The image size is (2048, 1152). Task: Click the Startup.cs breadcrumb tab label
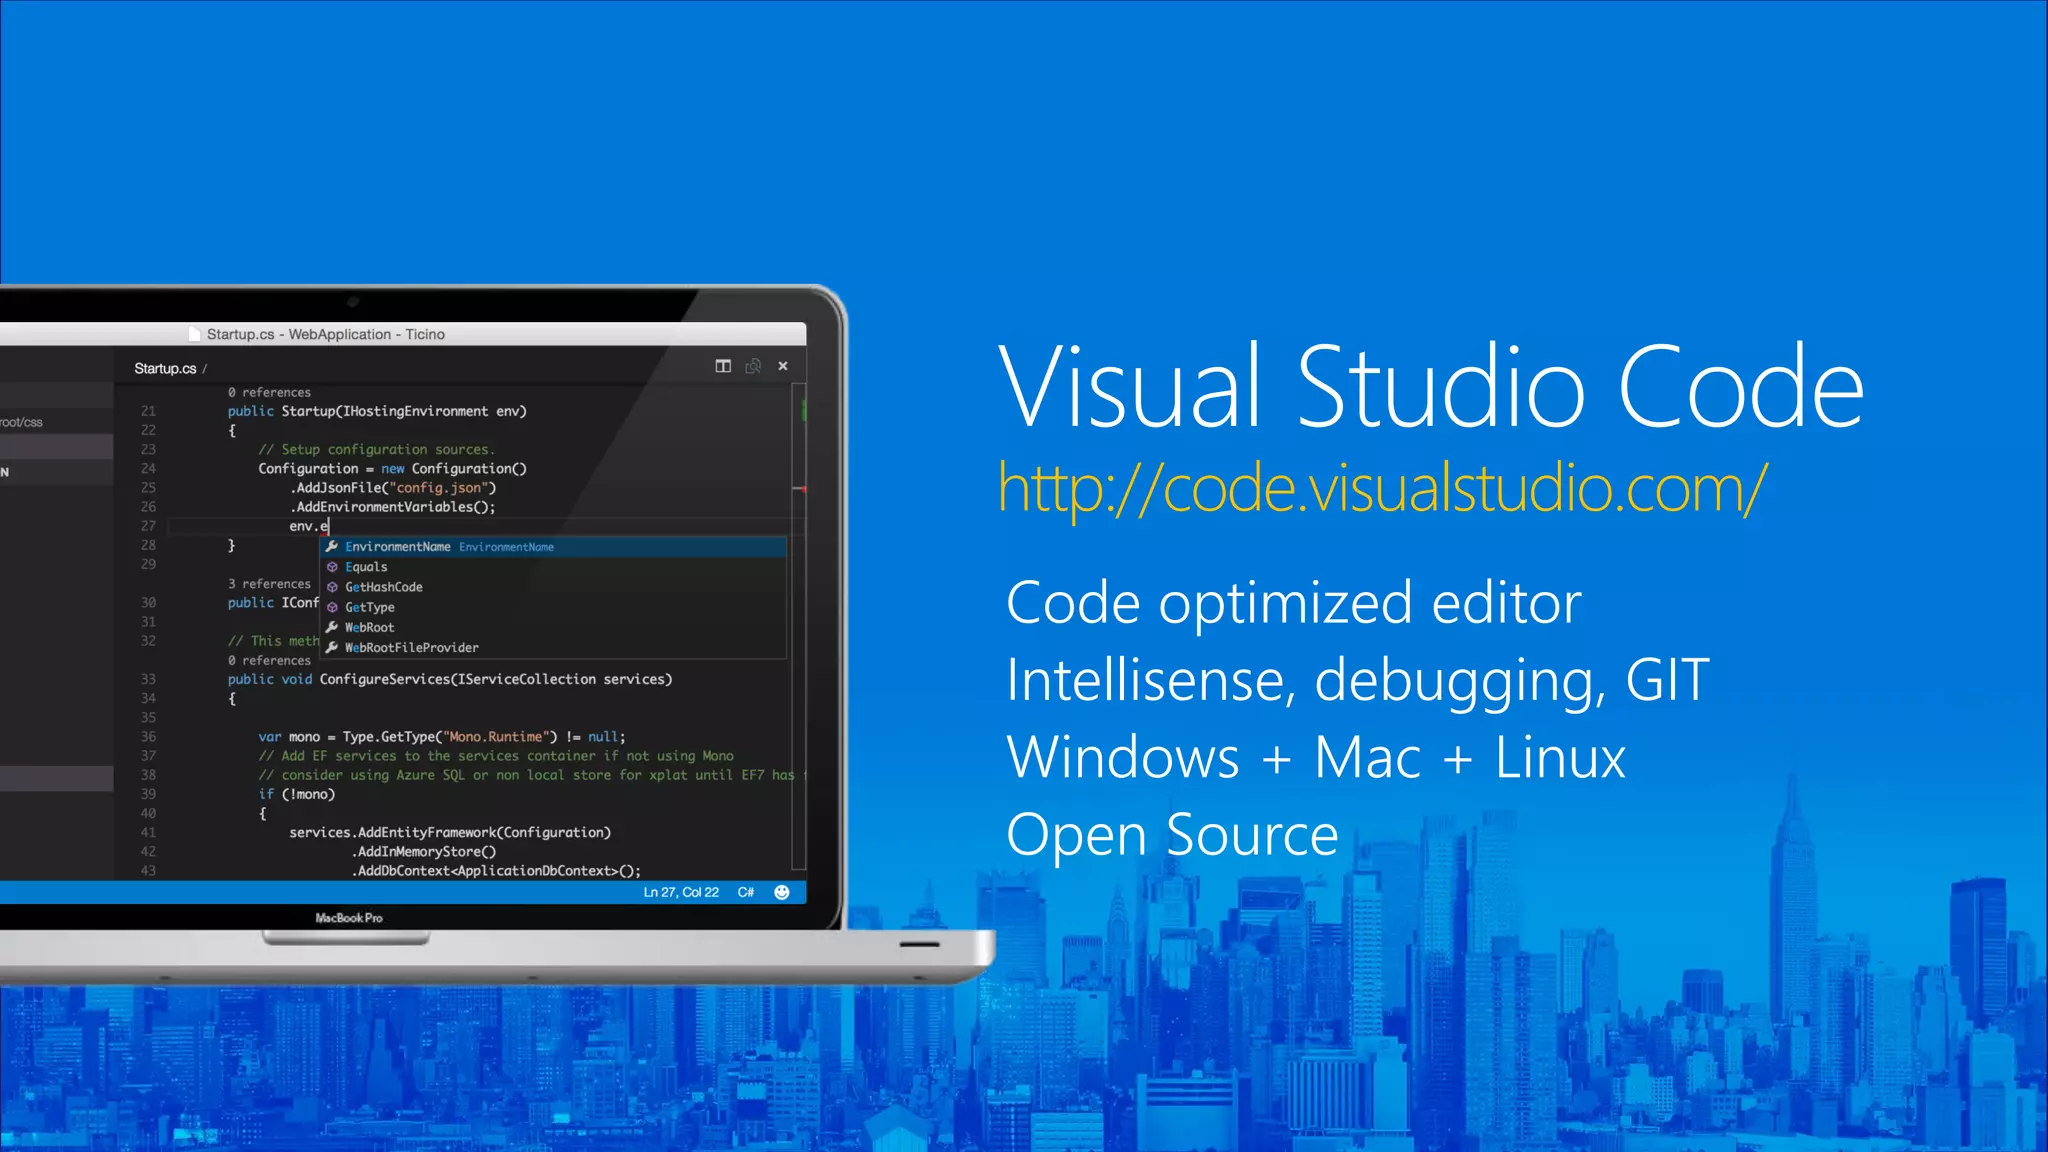pyautogui.click(x=165, y=368)
